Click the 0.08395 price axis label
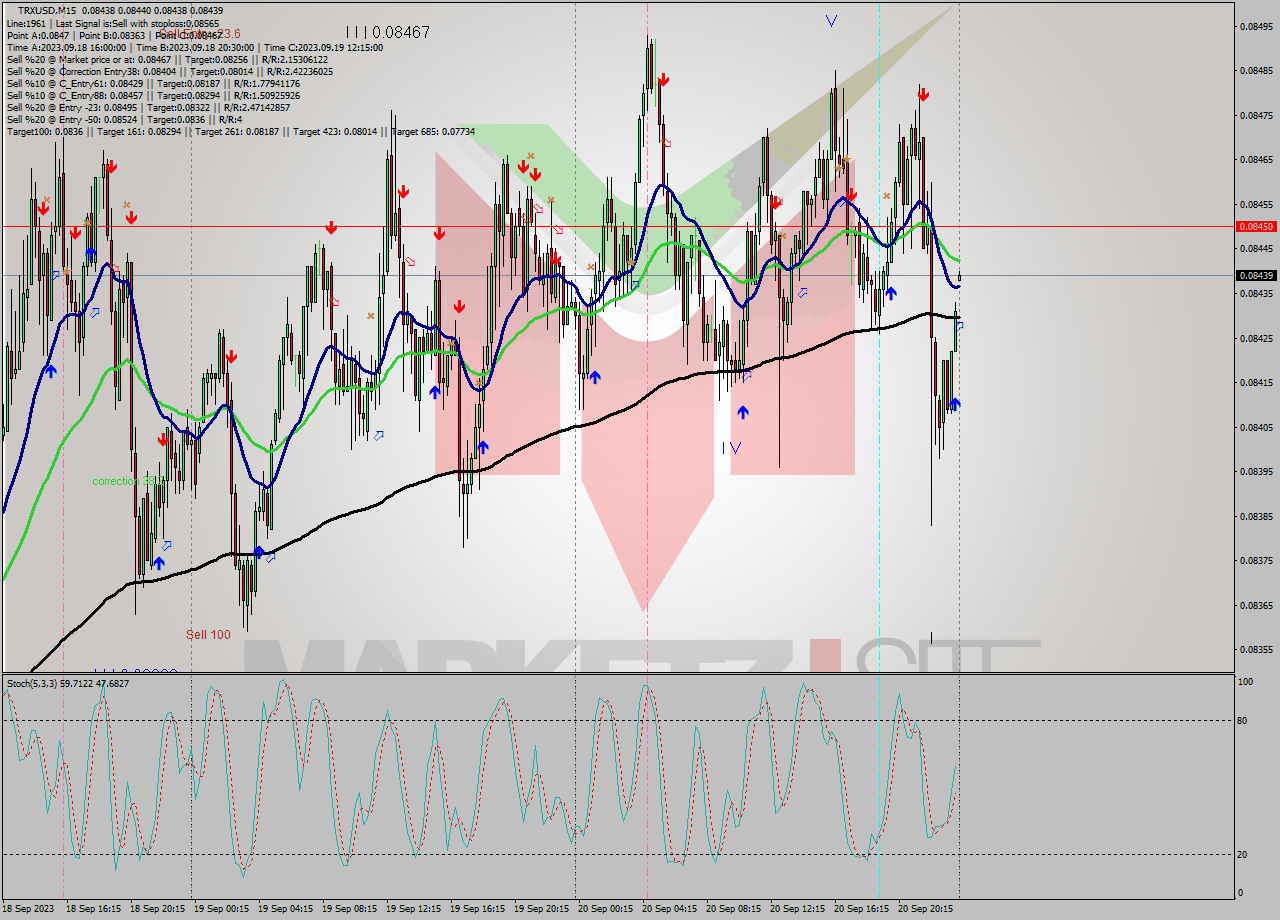 pyautogui.click(x=1256, y=471)
